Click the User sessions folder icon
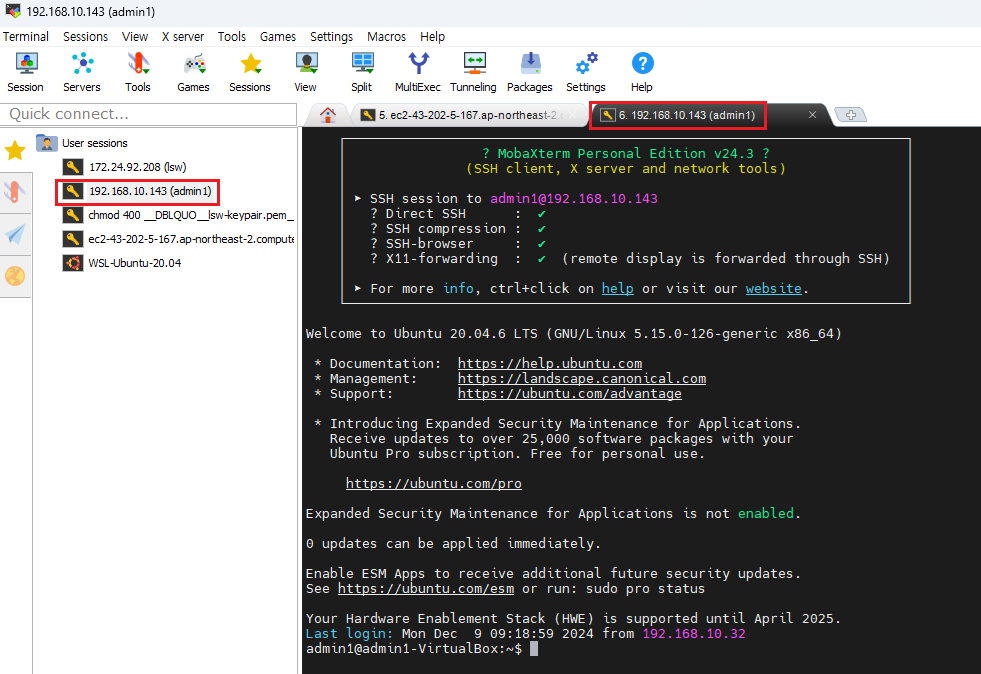The image size is (981, 674). point(47,143)
